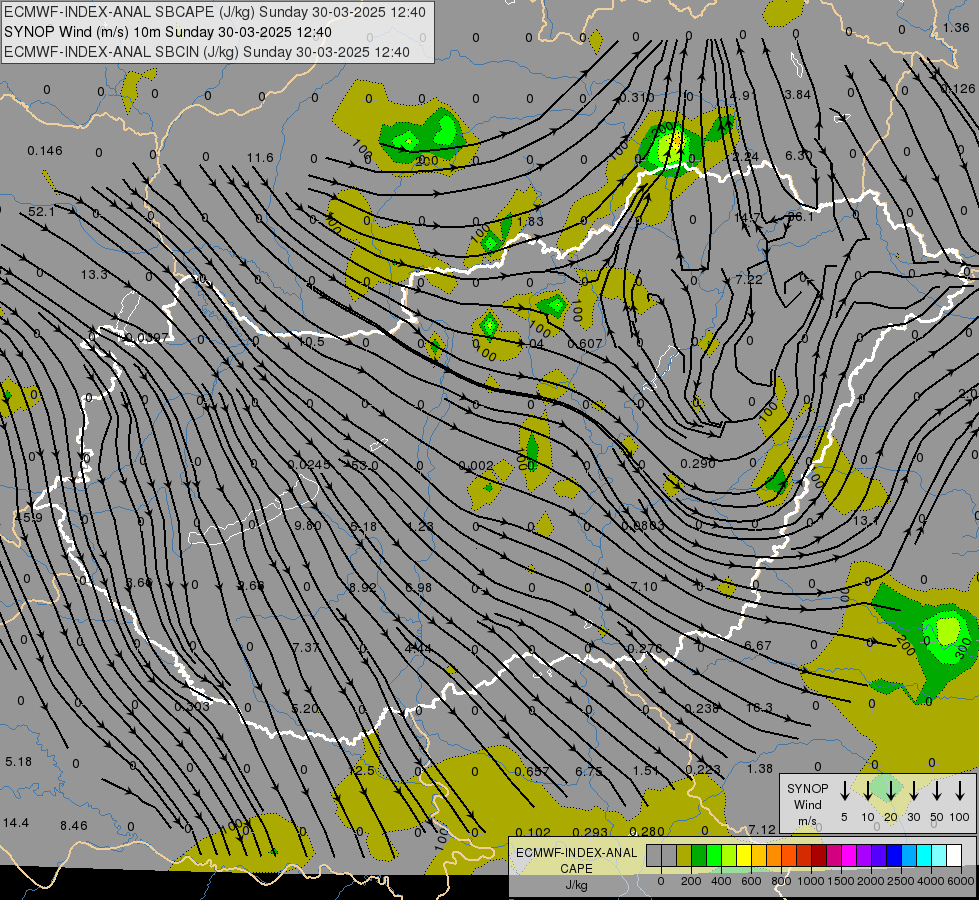The height and width of the screenshot is (900, 979).
Task: Click the map value '3.84'
Action: [x=797, y=94]
